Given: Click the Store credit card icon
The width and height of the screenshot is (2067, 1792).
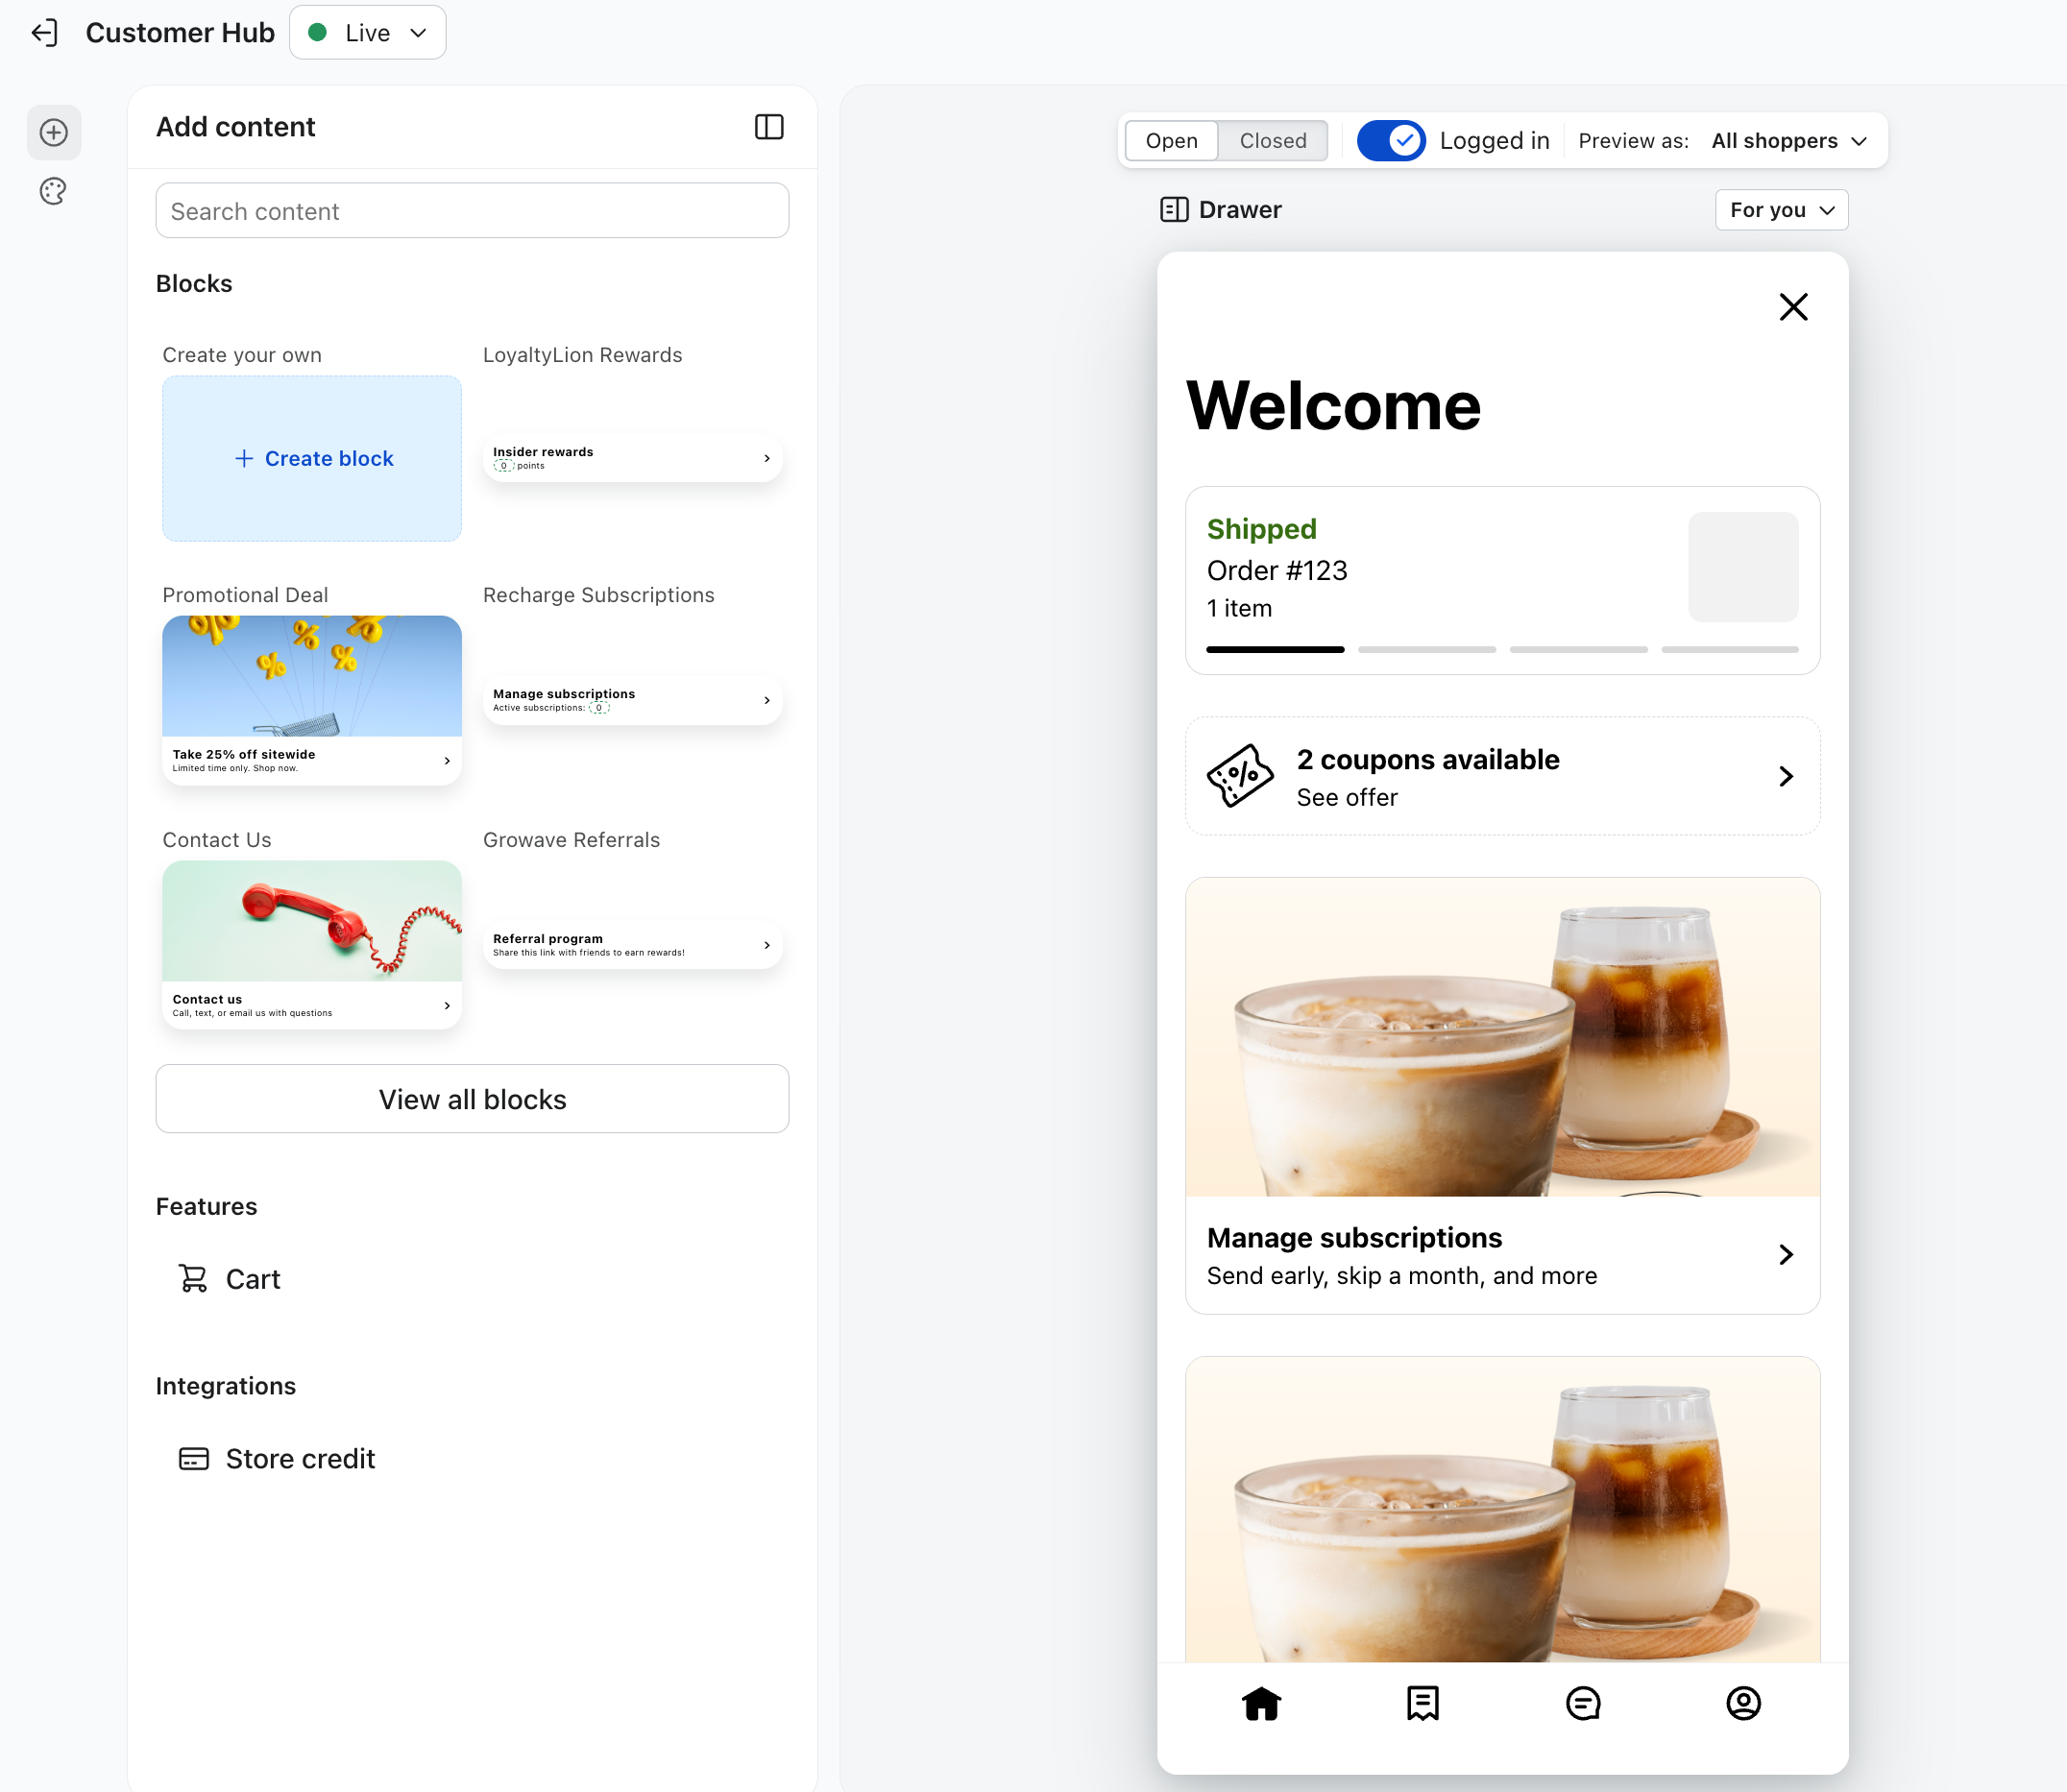Looking at the screenshot, I should 194,1459.
